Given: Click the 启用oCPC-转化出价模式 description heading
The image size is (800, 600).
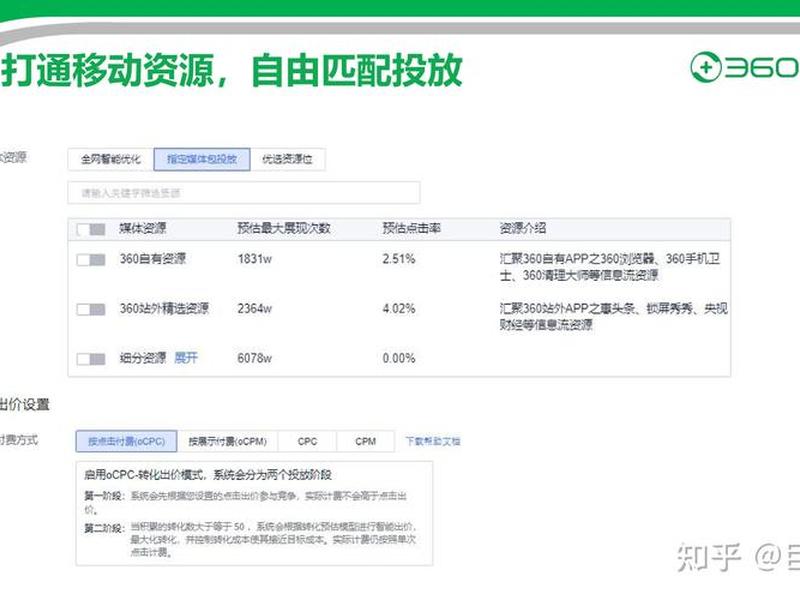Looking at the screenshot, I should (x=208, y=475).
